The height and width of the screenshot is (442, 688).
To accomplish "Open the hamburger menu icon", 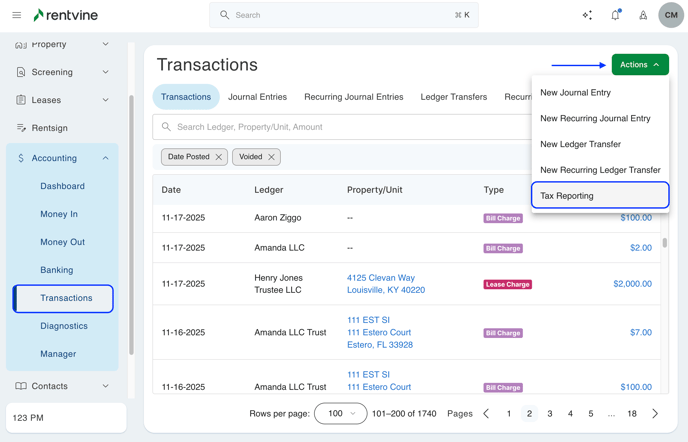I will click(x=17, y=15).
